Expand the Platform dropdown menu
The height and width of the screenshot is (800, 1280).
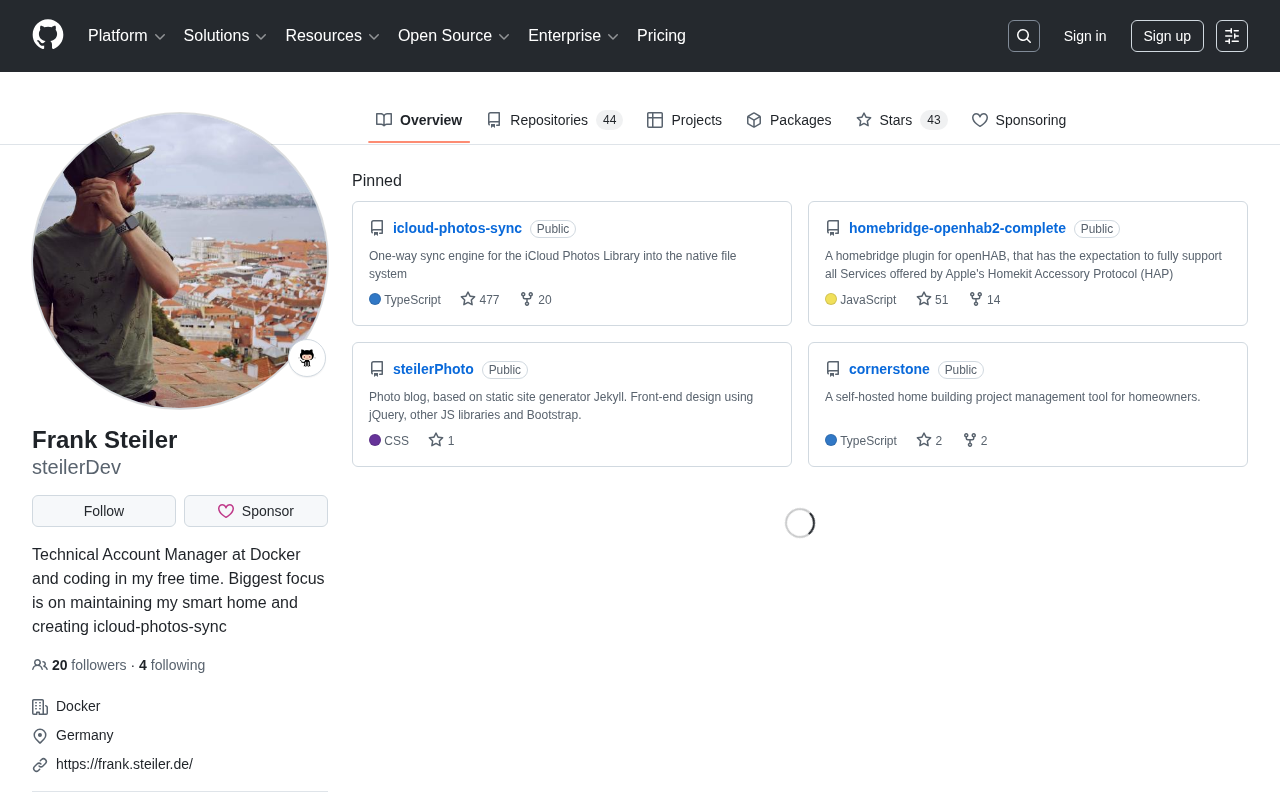click(127, 36)
